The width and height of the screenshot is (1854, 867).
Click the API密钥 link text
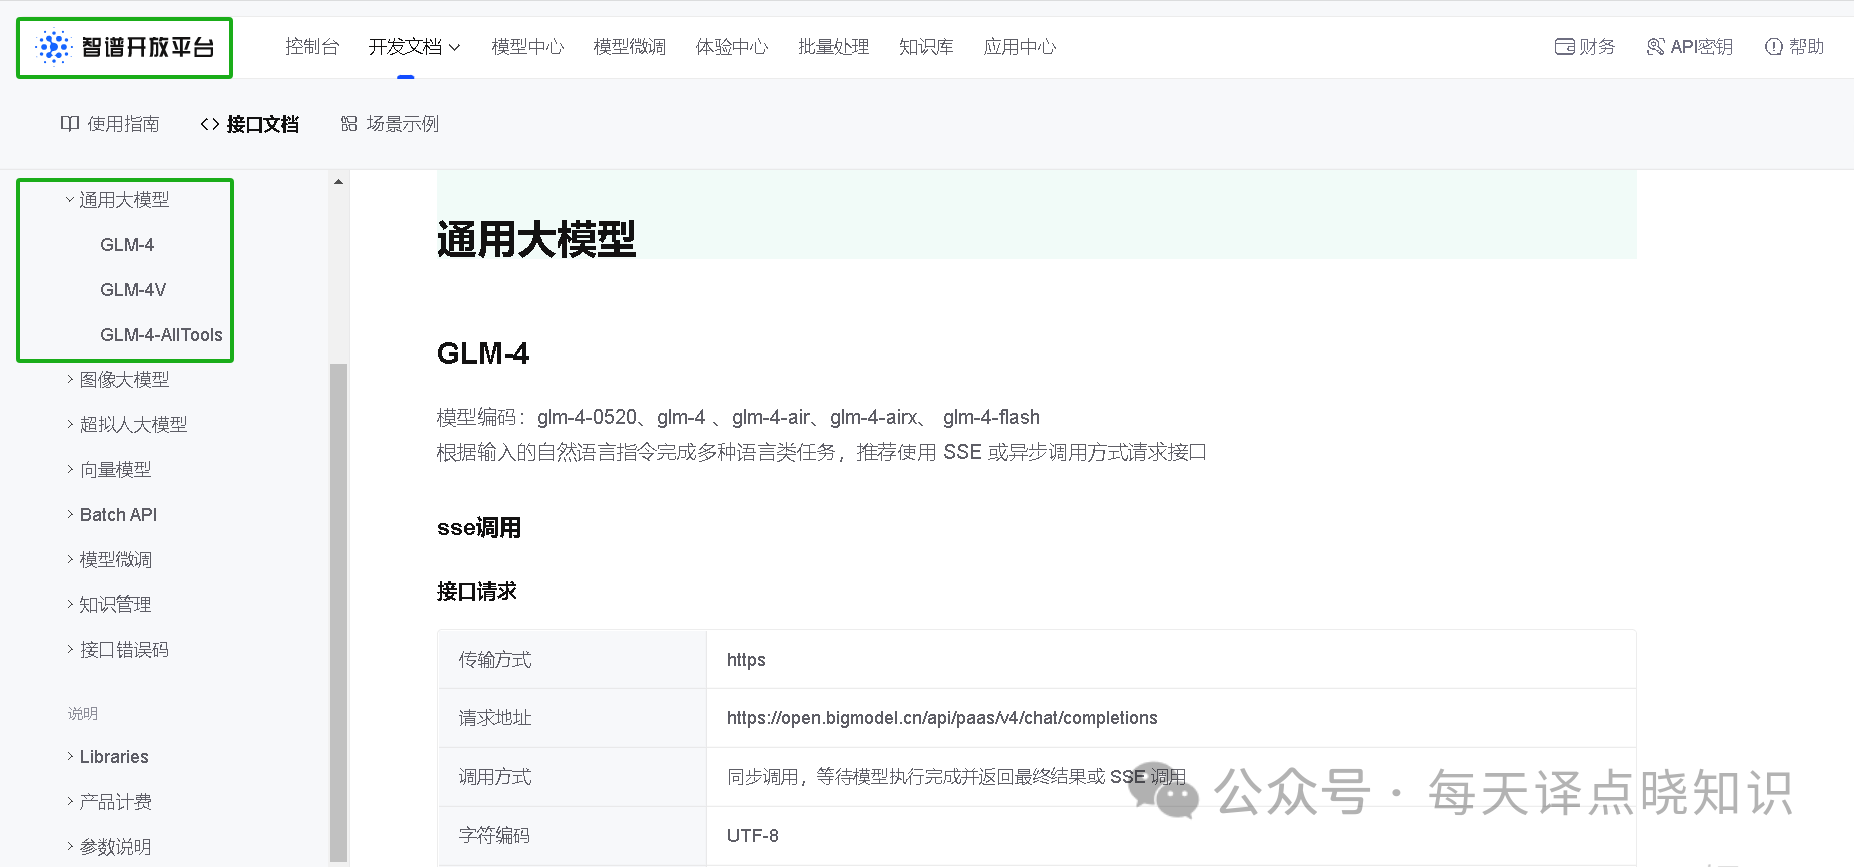(1701, 47)
